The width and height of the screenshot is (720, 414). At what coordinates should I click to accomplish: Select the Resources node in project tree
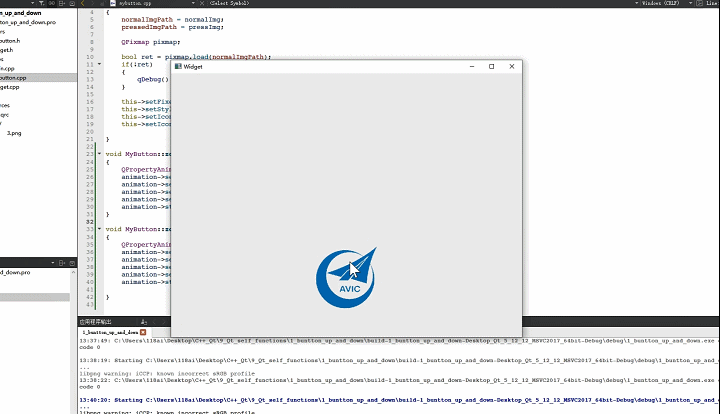click(5, 106)
